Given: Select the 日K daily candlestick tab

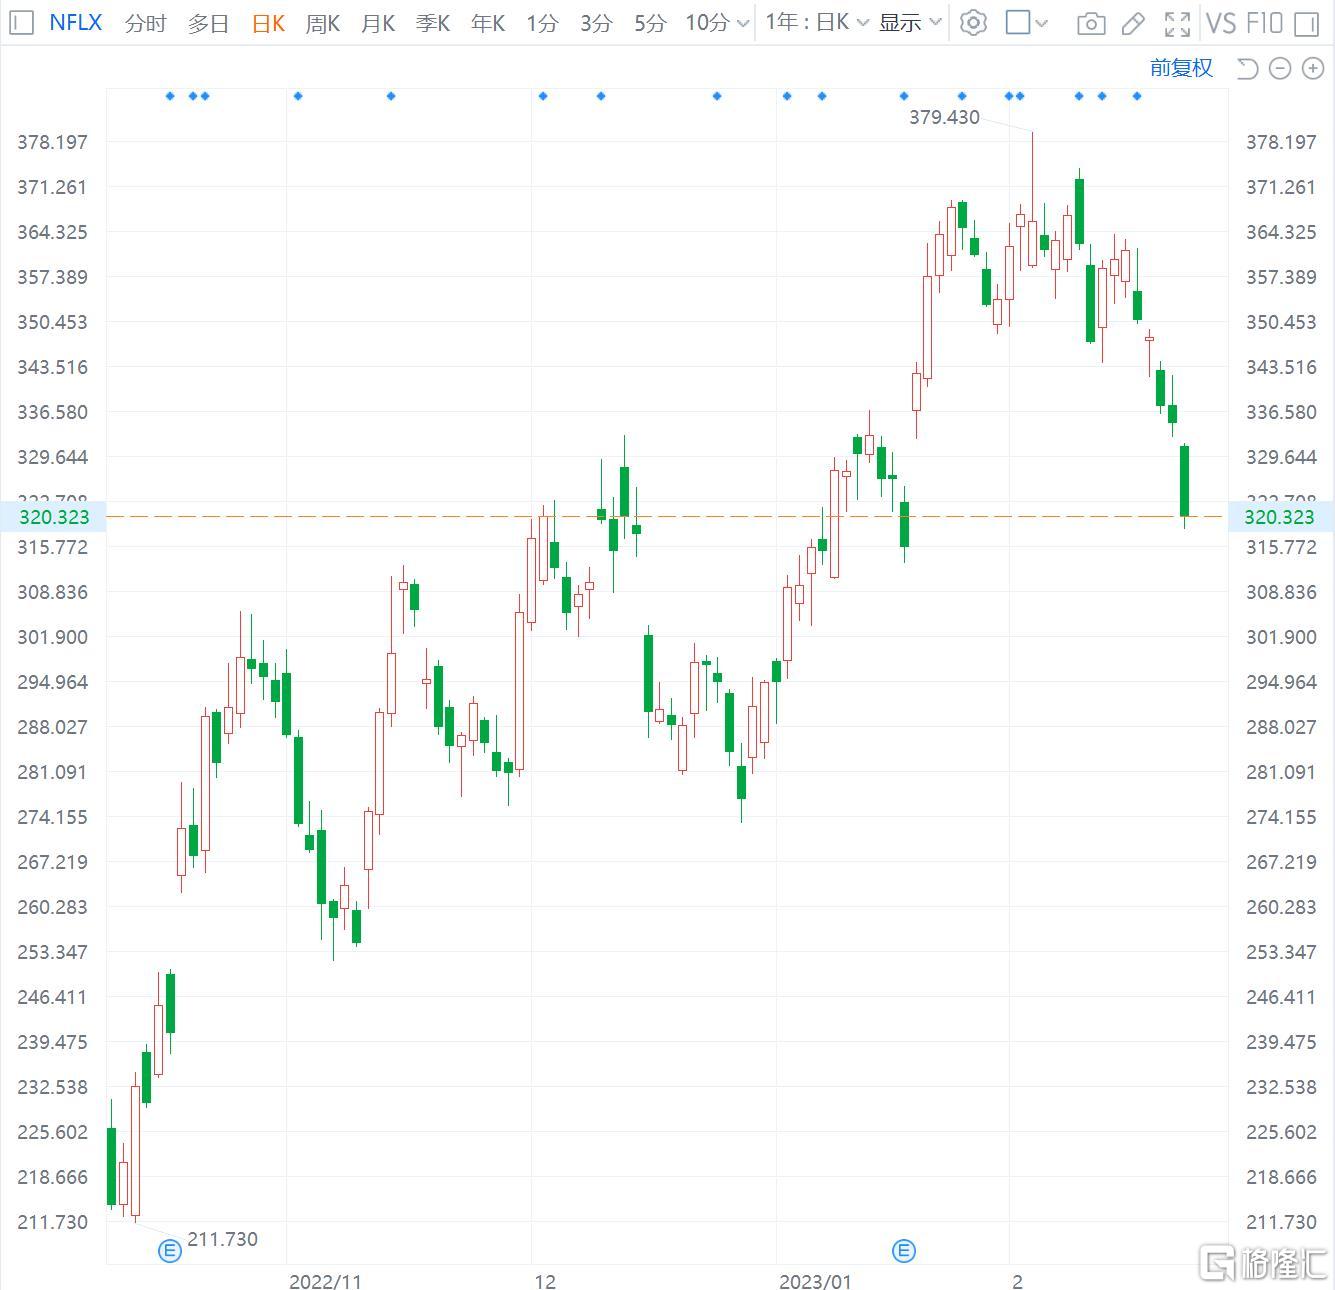Looking at the screenshot, I should (268, 22).
